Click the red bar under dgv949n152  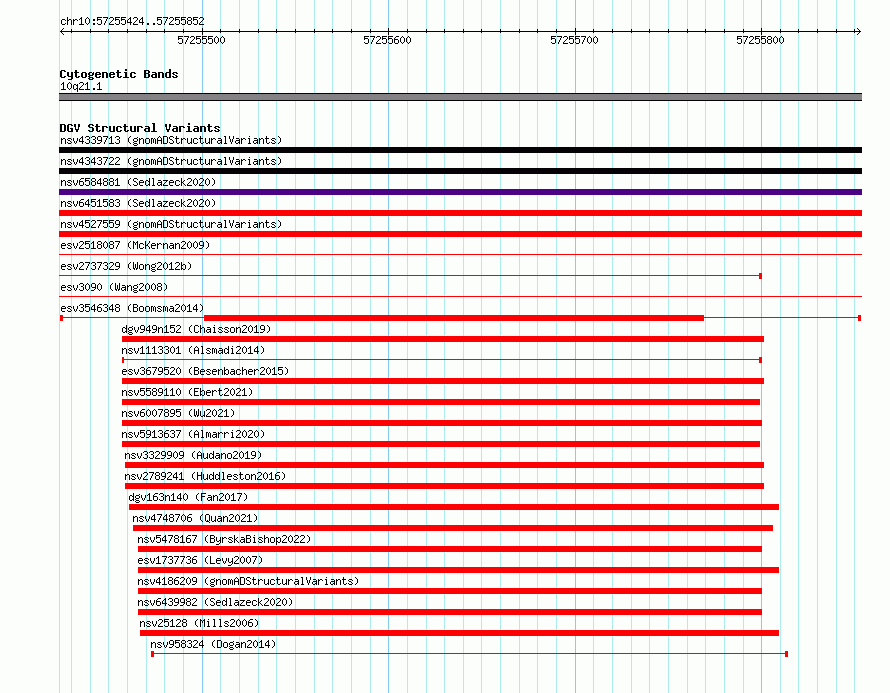(x=443, y=339)
